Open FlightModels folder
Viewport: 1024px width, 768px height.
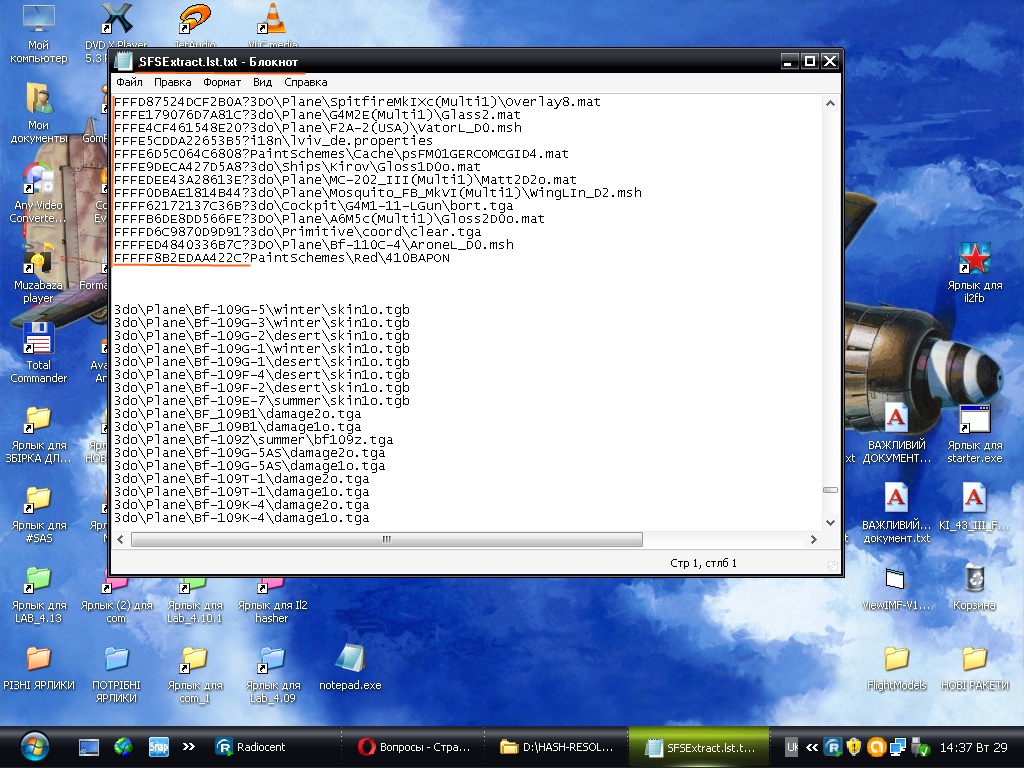click(x=897, y=667)
